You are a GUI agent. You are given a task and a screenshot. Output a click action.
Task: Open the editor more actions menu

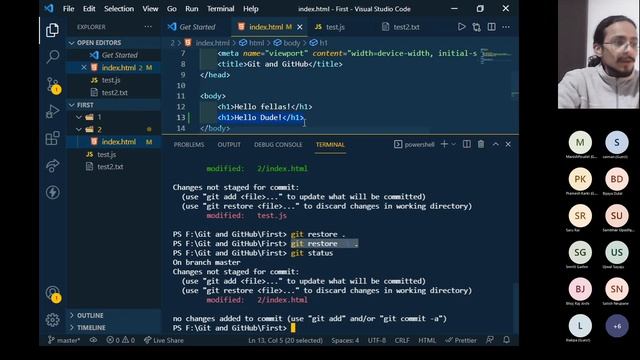pyautogui.click(x=506, y=27)
